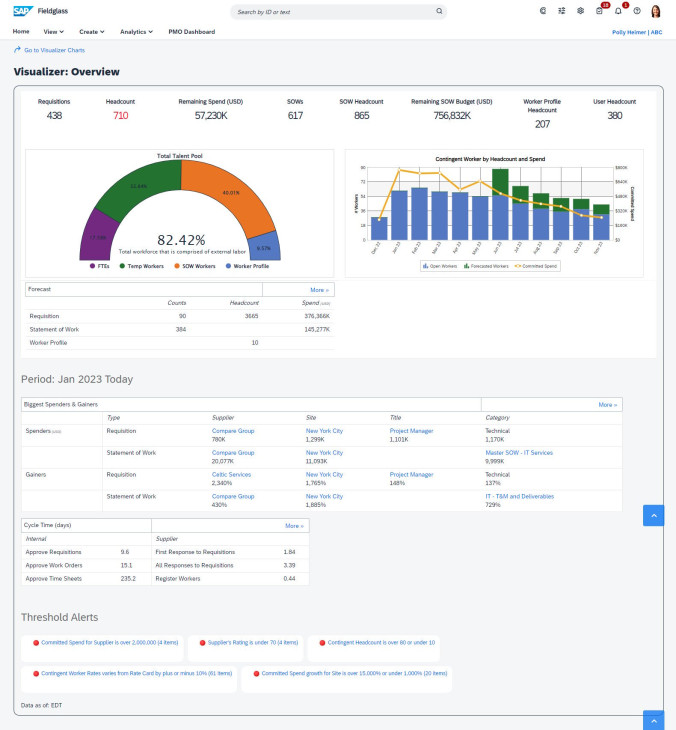This screenshot has height=730, width=676.
Task: Click the sliders configuration icon in header
Action: pyautogui.click(x=562, y=11)
